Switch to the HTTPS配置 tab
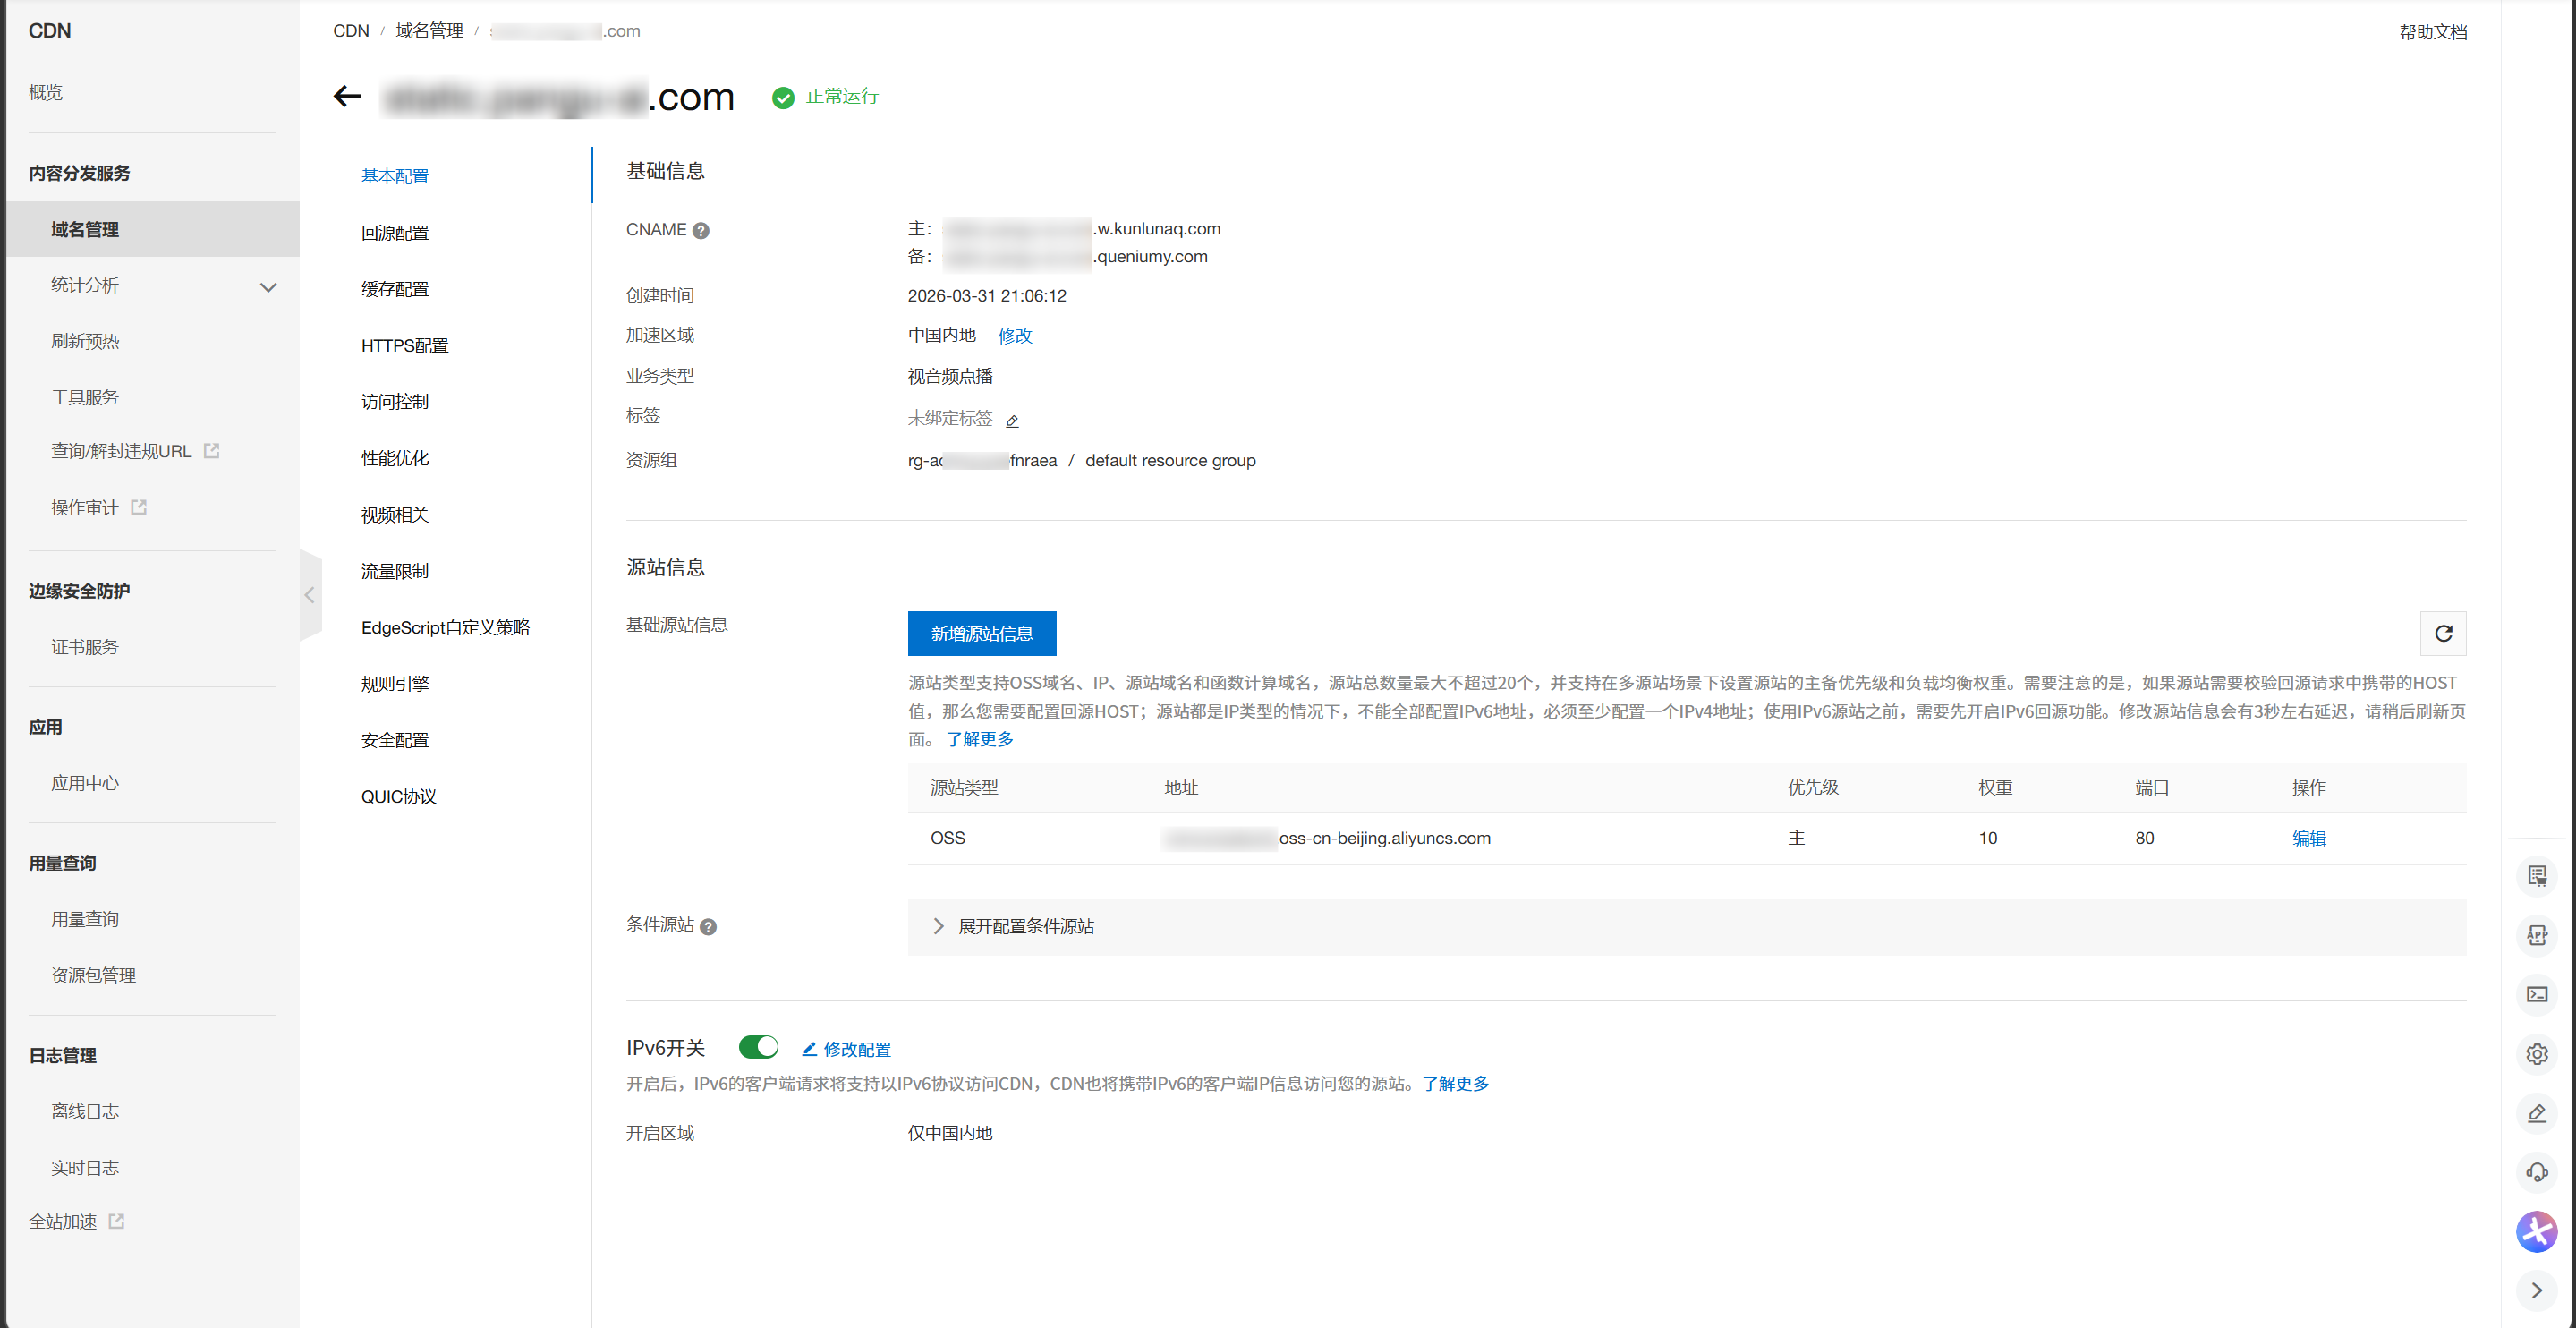 [x=404, y=345]
